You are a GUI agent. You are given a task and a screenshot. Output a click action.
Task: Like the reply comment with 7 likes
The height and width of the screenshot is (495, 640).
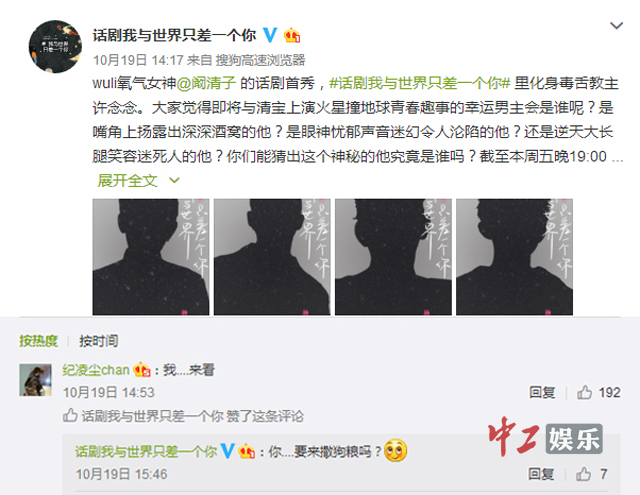591,474
